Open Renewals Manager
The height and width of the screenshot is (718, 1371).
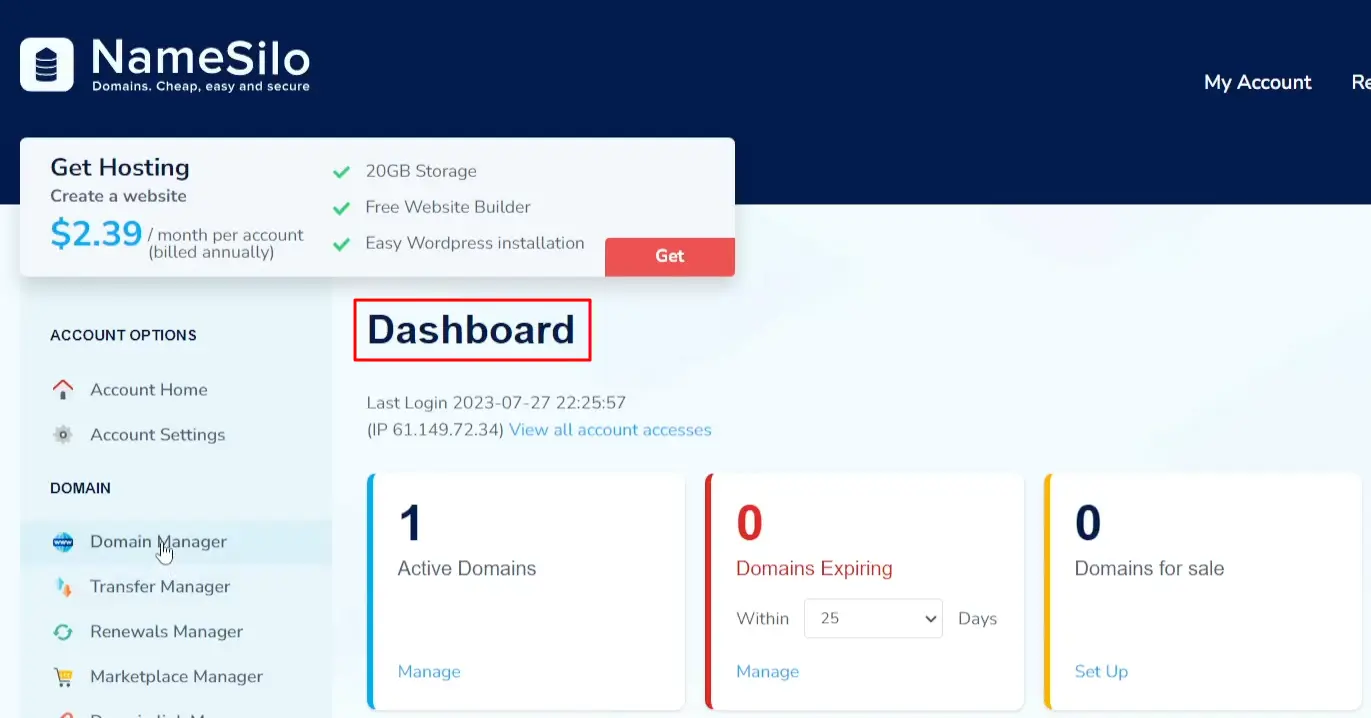[166, 632]
